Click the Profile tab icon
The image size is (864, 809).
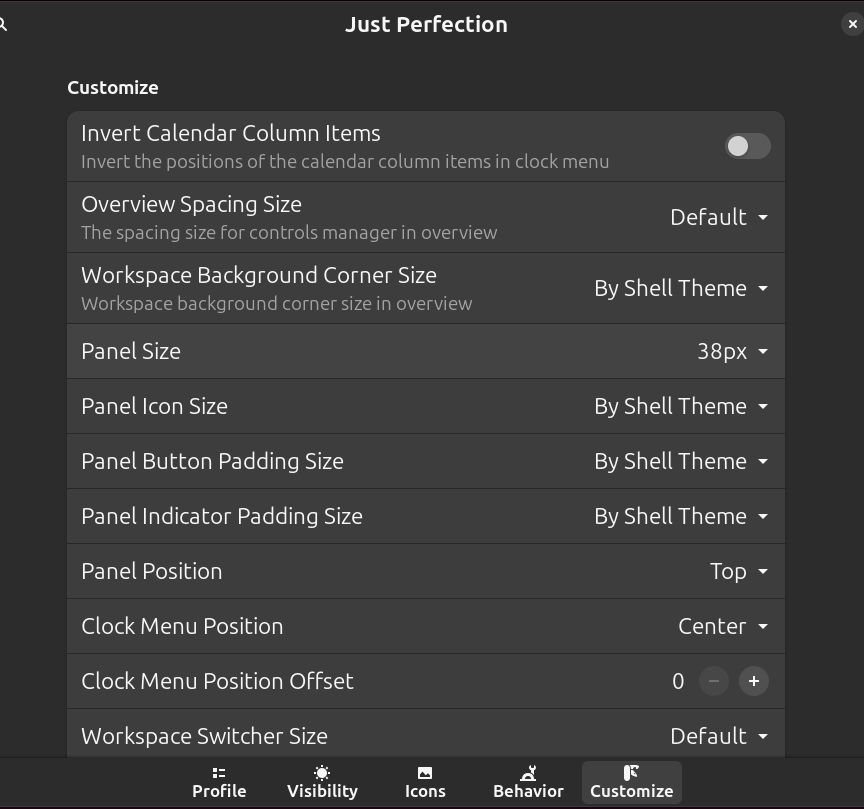[219, 773]
